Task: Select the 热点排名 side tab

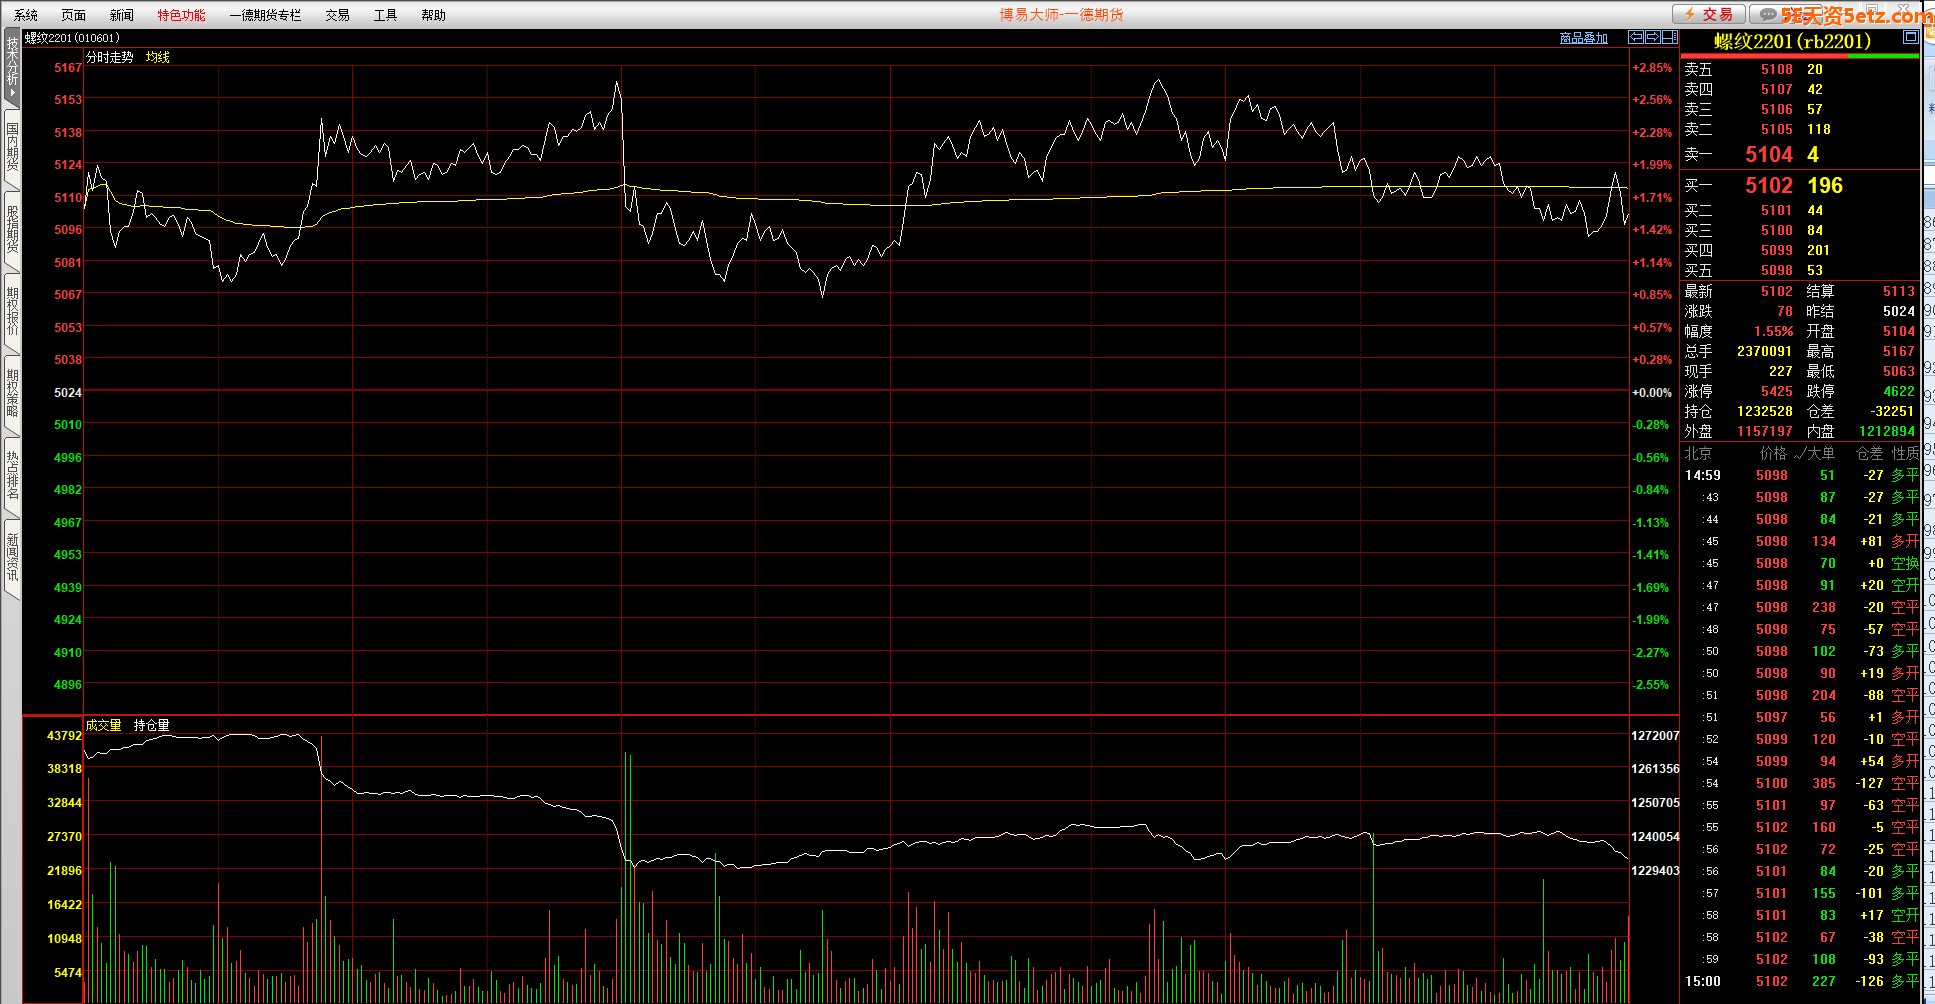Action: [x=12, y=476]
